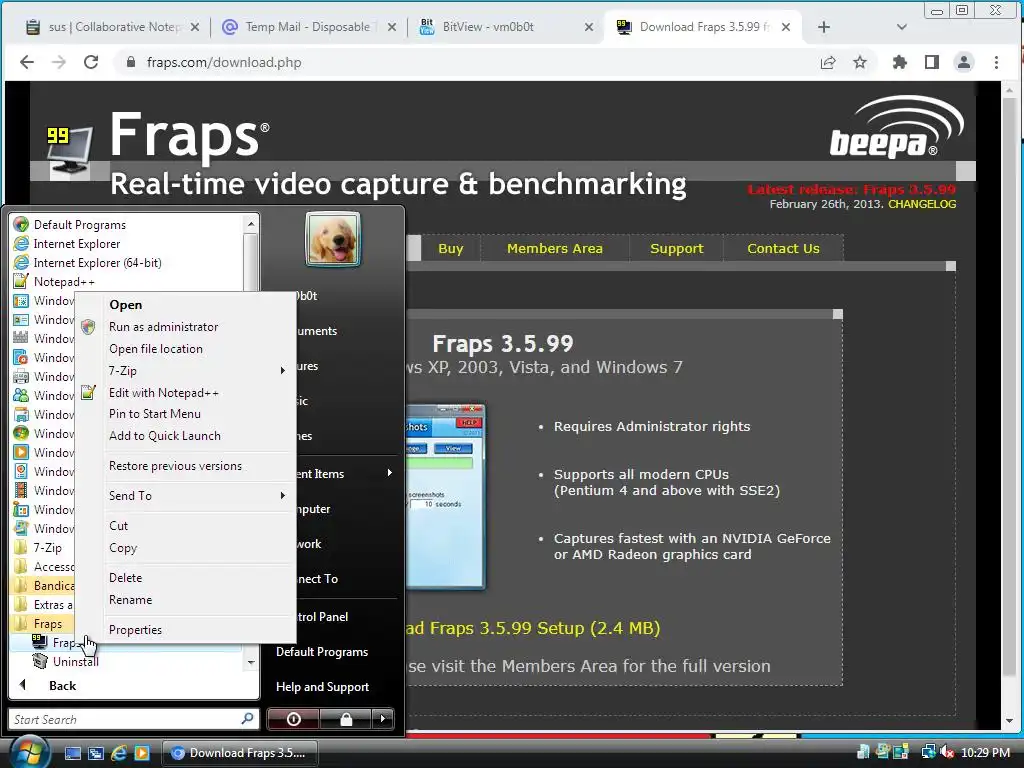Open the Contact Us navigation link
The image size is (1024, 768).
coord(783,248)
